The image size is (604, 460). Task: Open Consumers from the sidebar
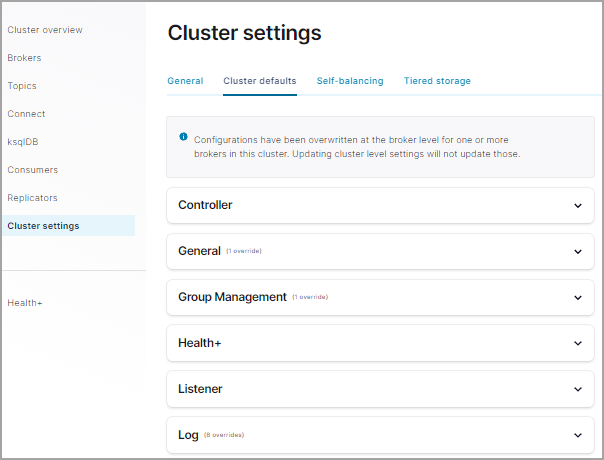pyautogui.click(x=32, y=170)
